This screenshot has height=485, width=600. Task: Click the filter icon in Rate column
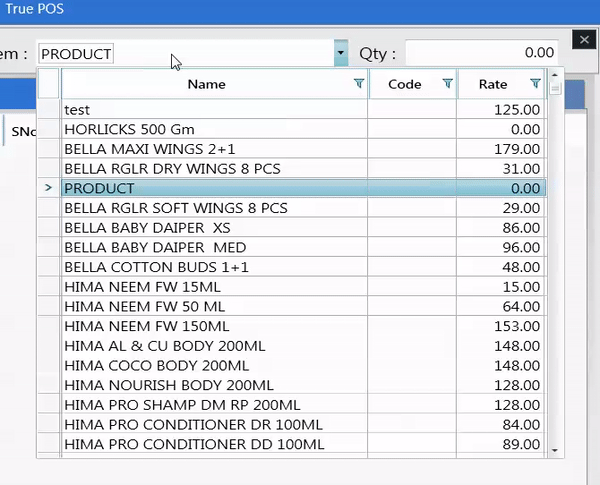pyautogui.click(x=535, y=84)
